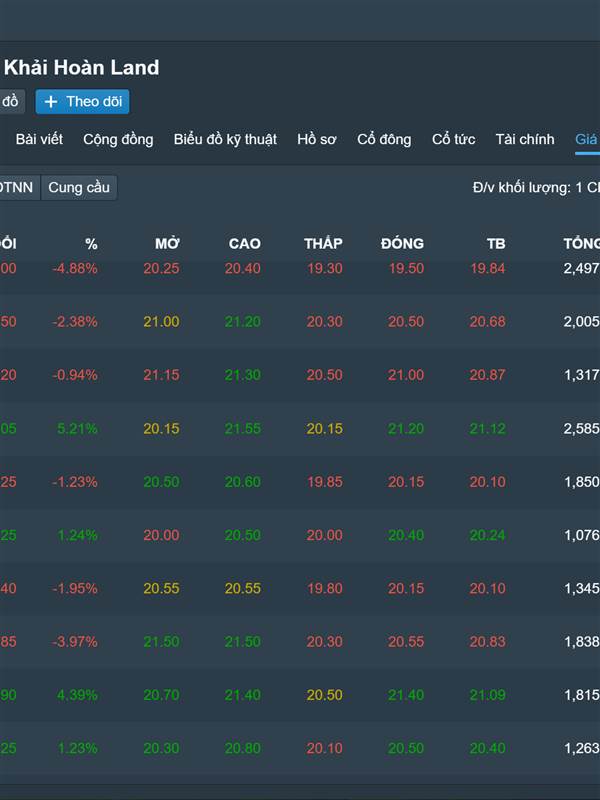Click the average price 20.83
Viewport: 600px width, 800px height.
click(488, 642)
